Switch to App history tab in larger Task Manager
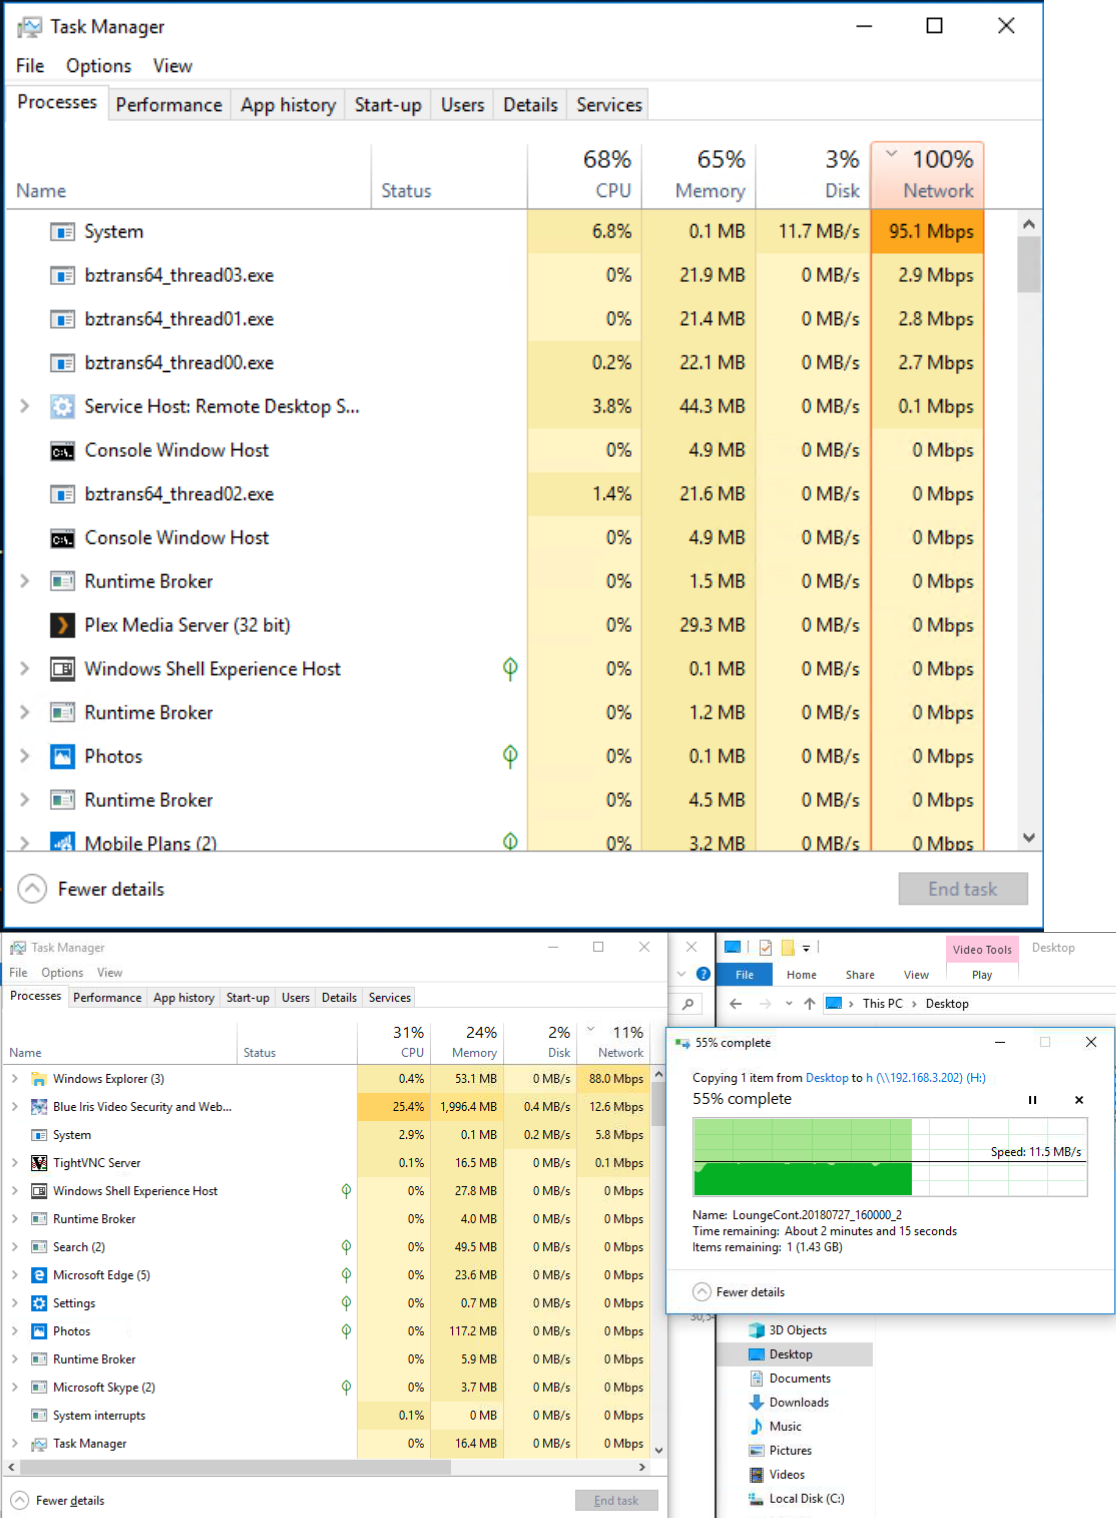This screenshot has height=1518, width=1116. (288, 105)
